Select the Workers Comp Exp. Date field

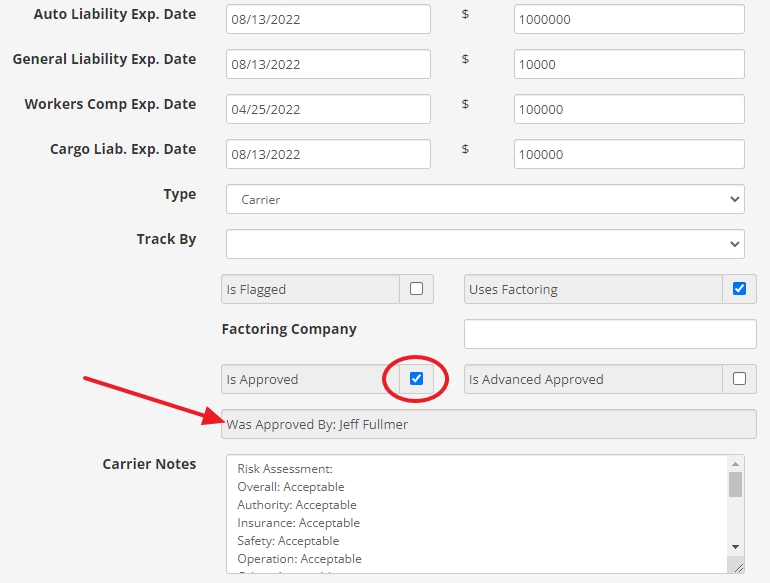point(328,109)
